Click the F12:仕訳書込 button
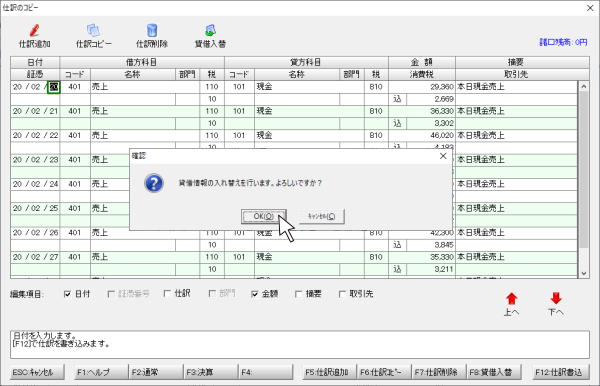600x386 pixels. point(559,372)
